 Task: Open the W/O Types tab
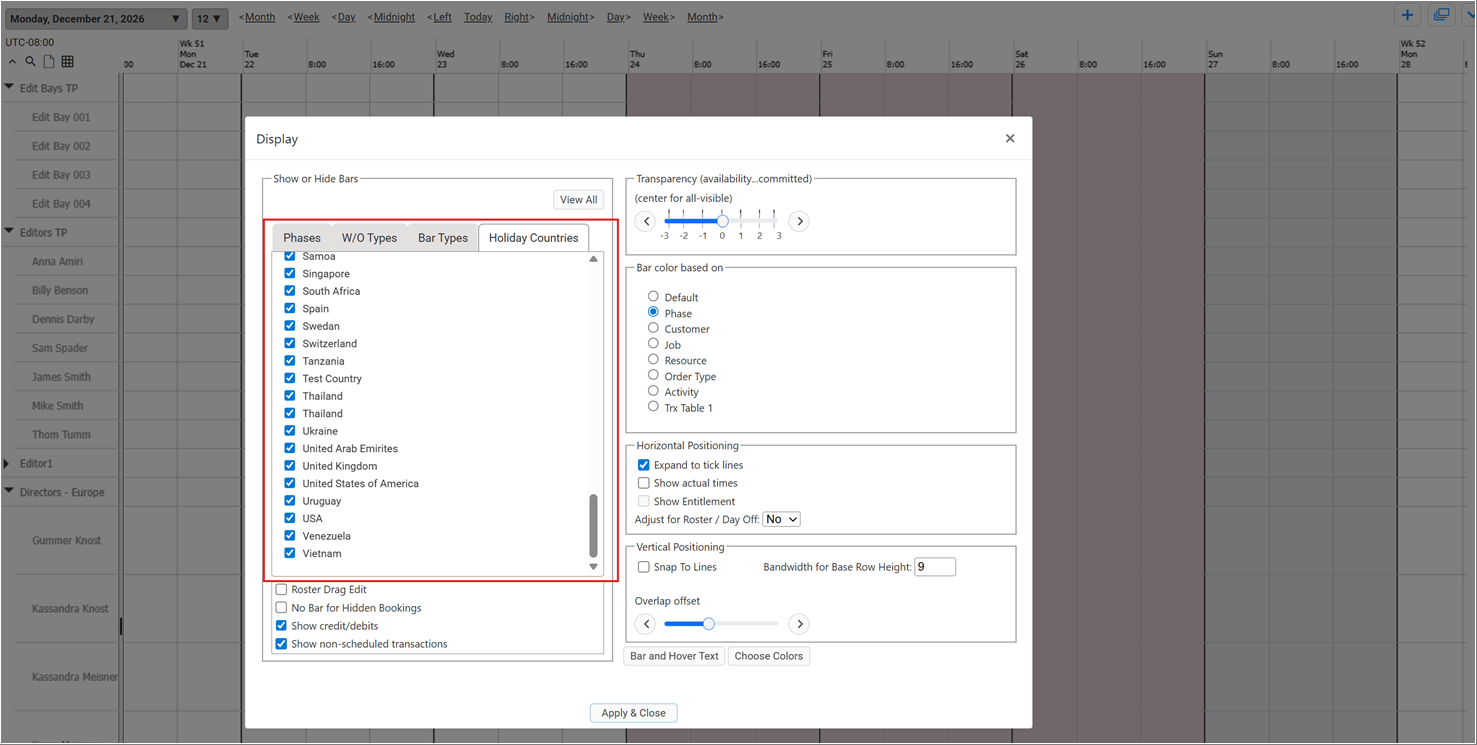click(369, 238)
